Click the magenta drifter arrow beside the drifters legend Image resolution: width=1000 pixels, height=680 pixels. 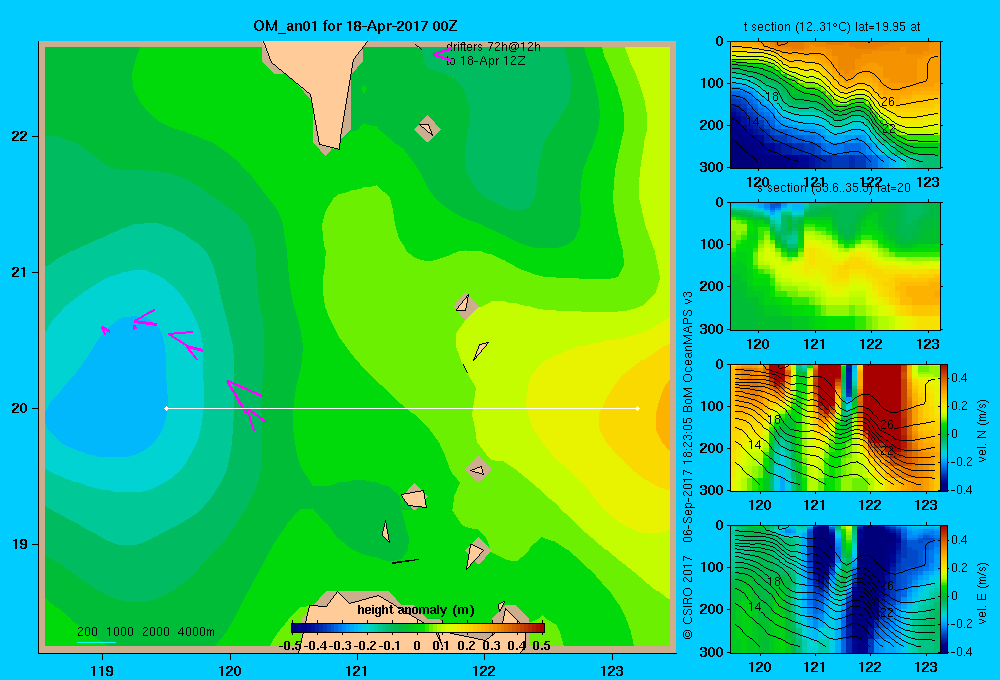point(443,54)
